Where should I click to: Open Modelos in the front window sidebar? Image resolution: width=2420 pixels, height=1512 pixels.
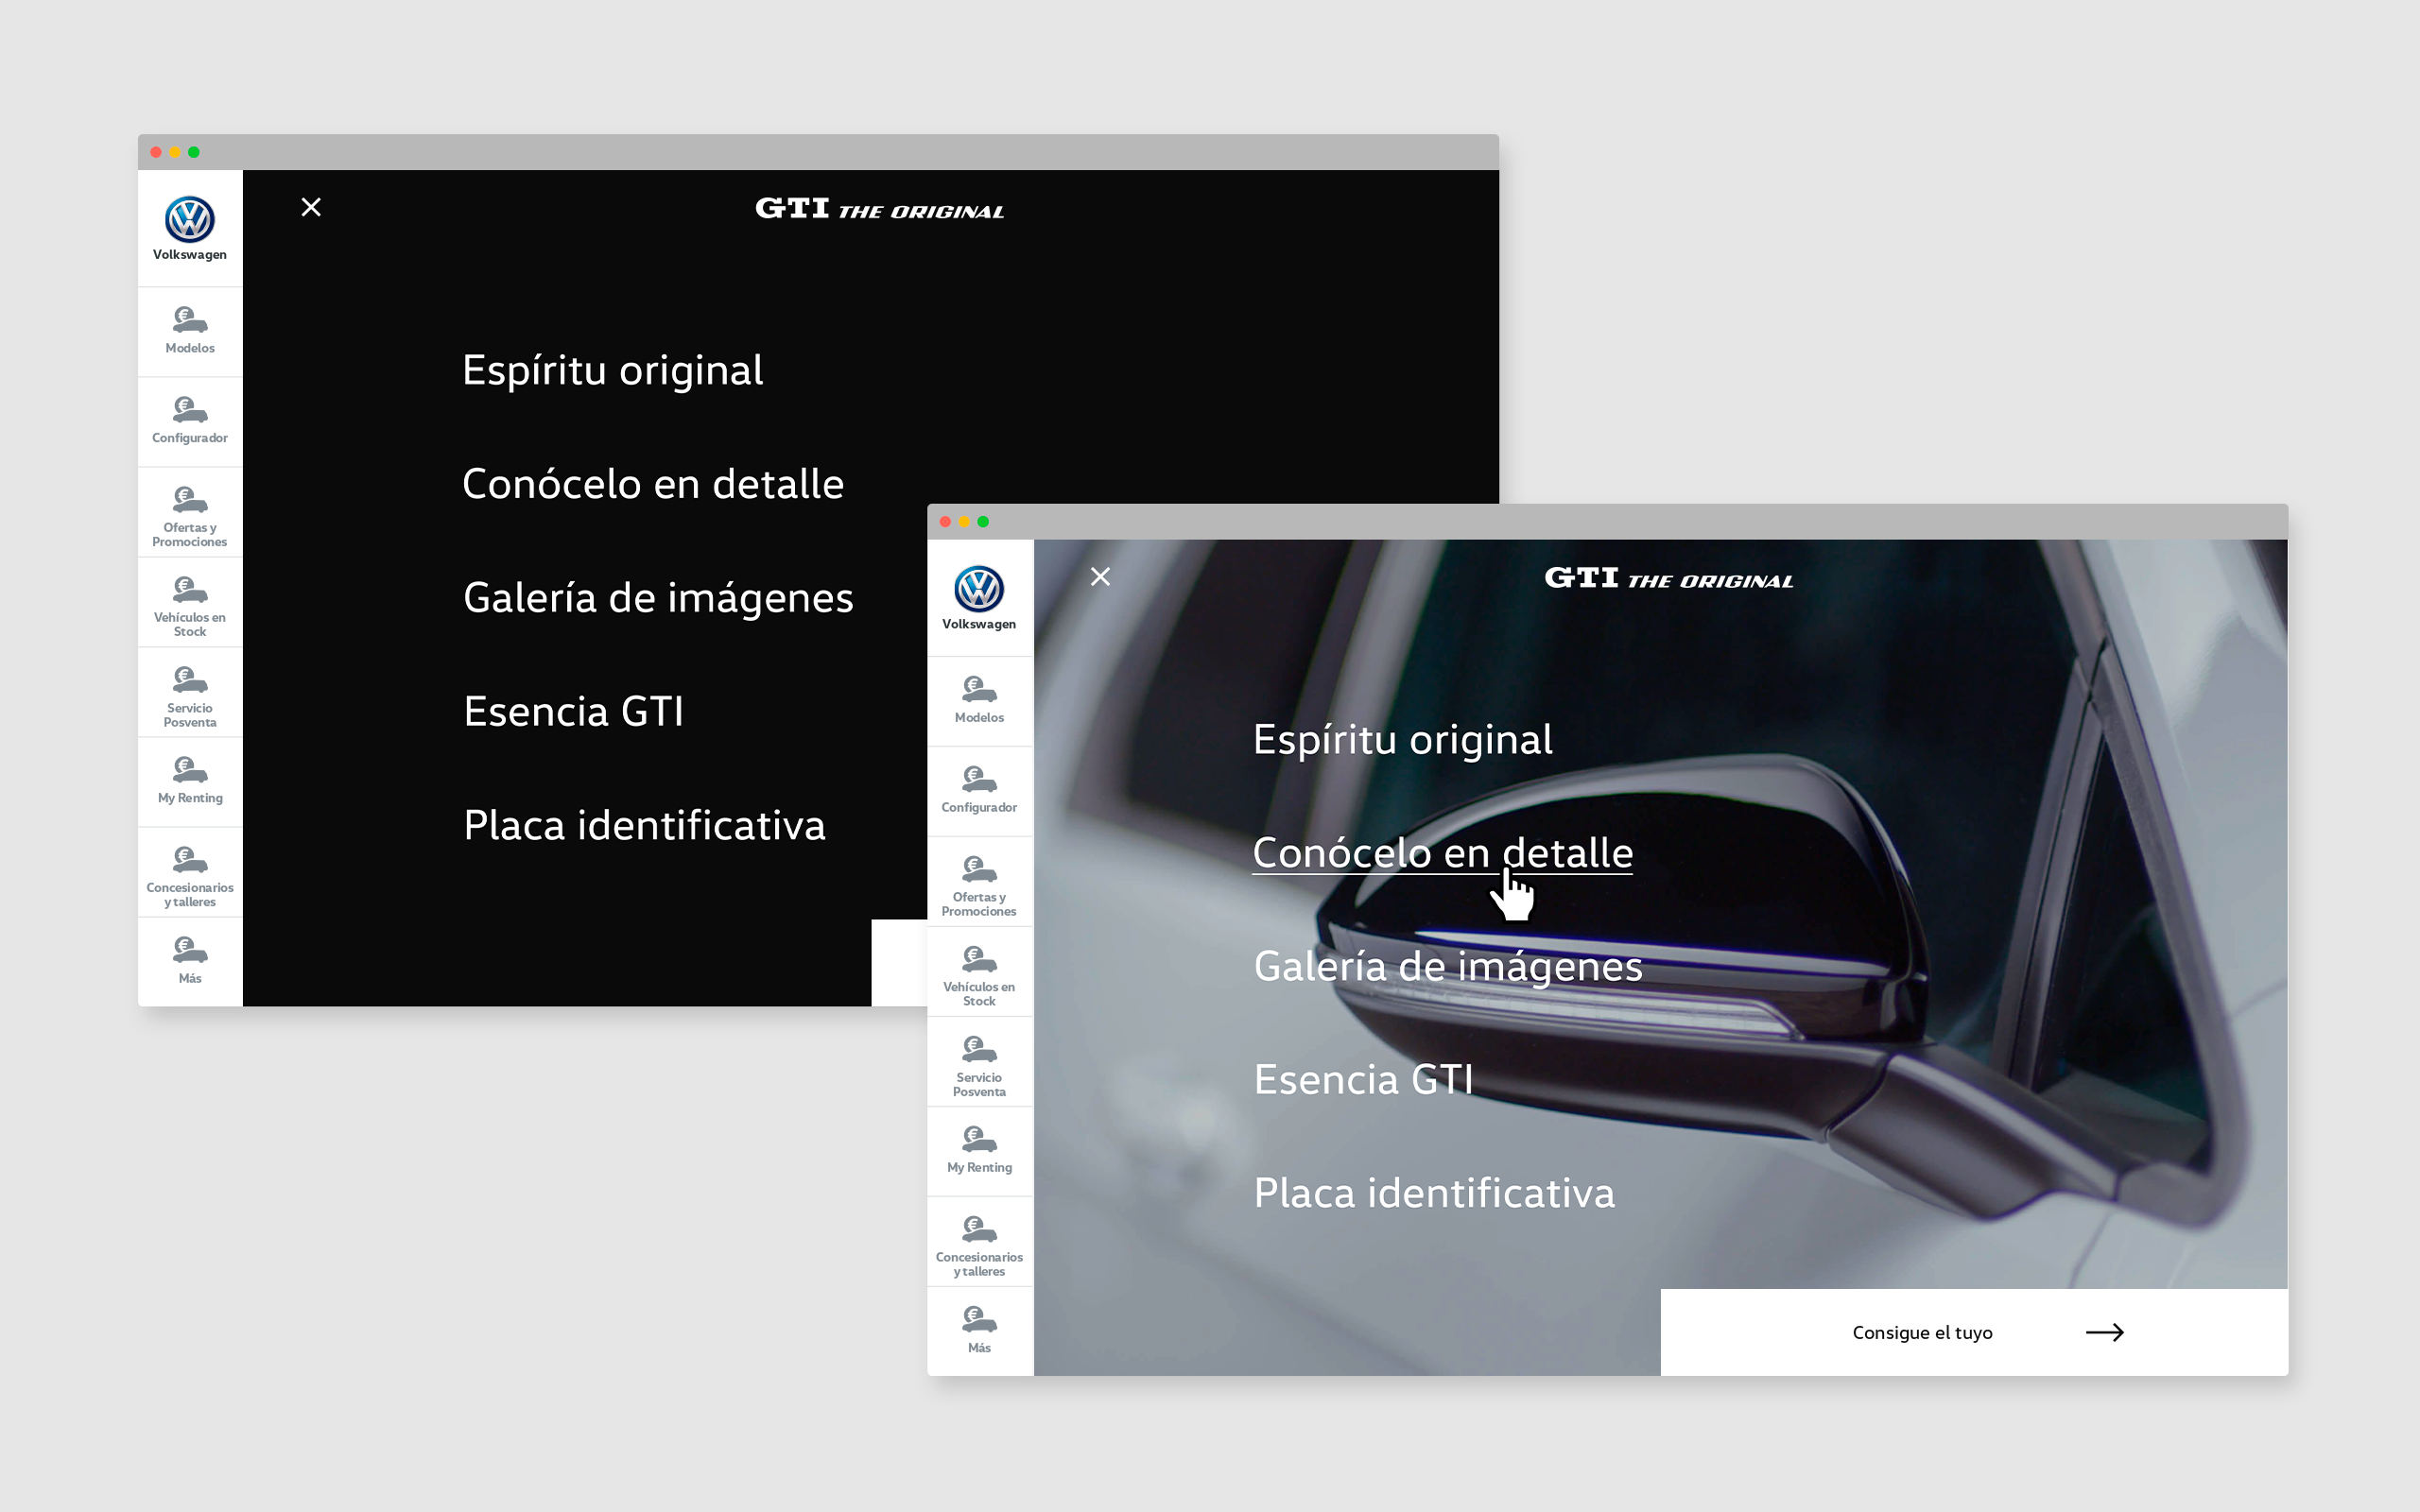point(979,701)
